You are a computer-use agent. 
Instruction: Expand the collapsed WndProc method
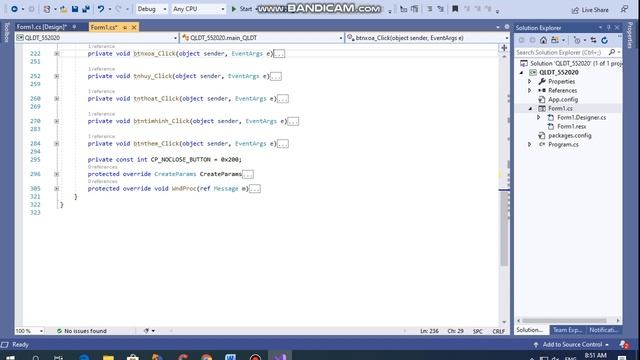tap(56, 189)
